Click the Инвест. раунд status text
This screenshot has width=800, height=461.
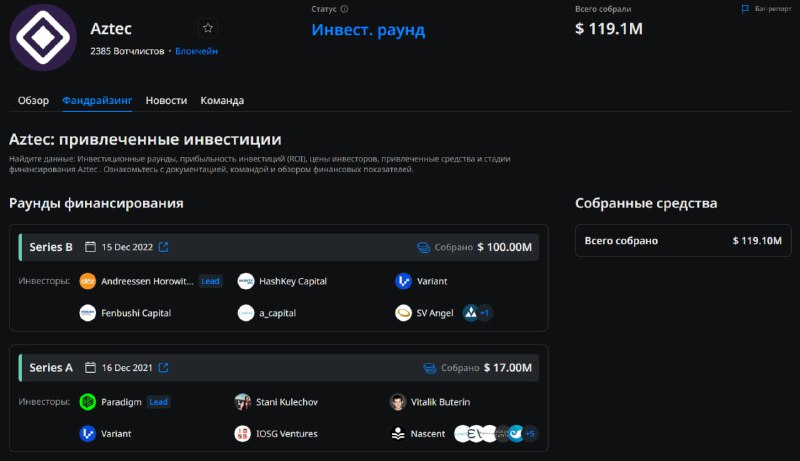[368, 30]
